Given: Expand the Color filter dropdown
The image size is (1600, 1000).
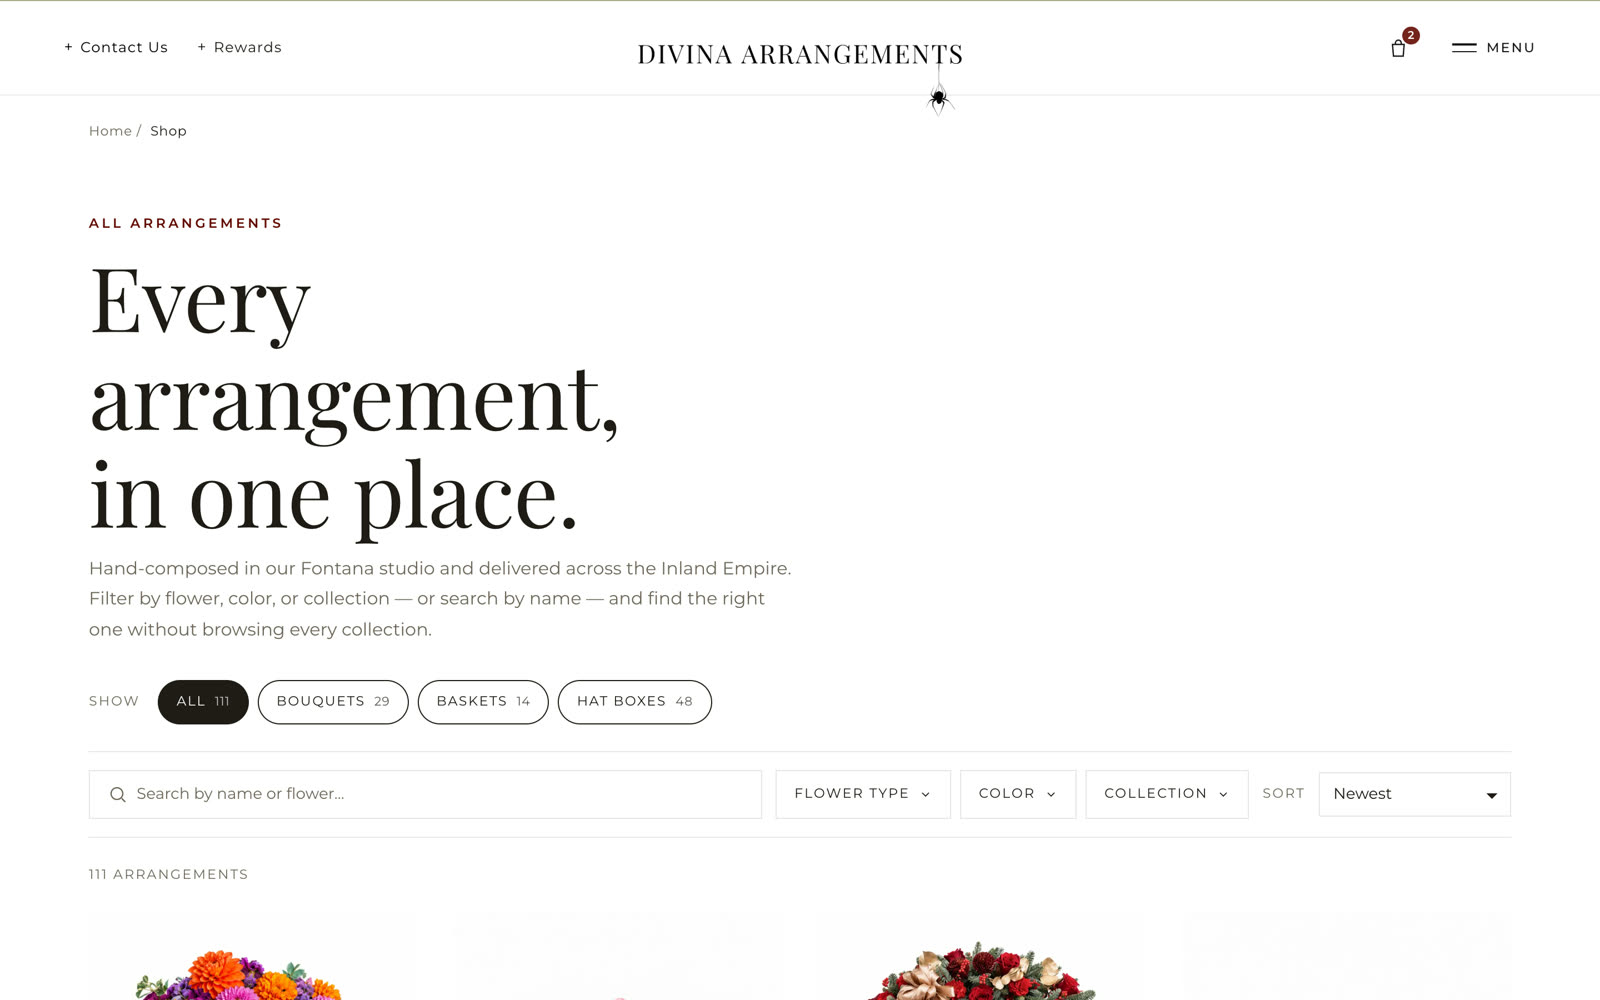Looking at the screenshot, I should coord(1018,794).
